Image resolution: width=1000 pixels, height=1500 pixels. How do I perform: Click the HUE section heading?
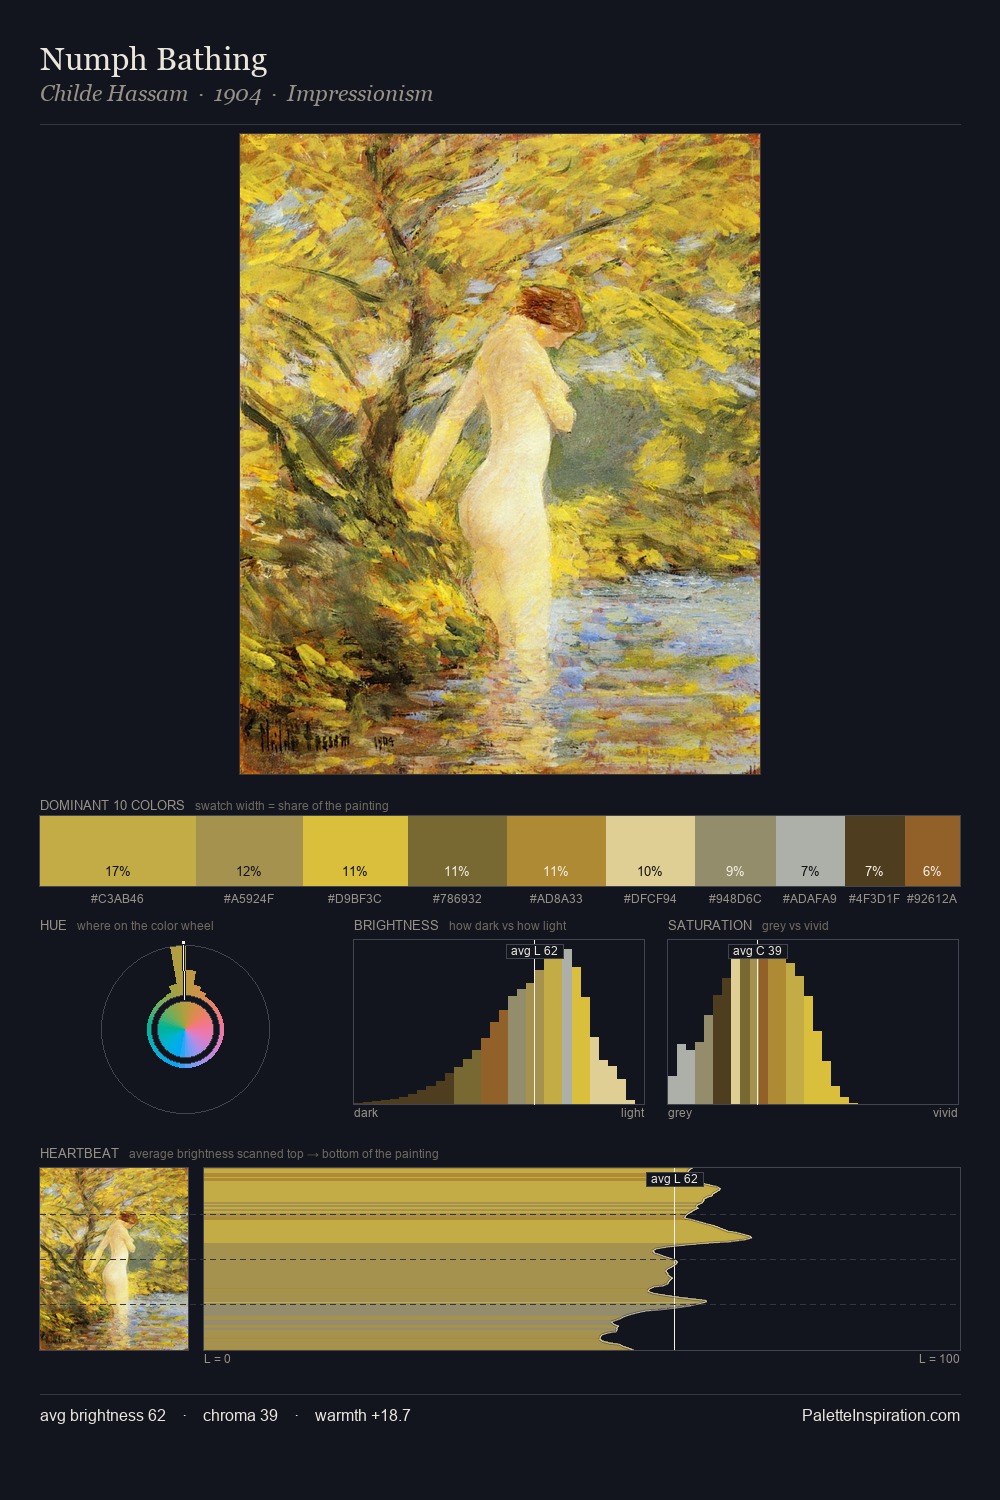tap(53, 925)
